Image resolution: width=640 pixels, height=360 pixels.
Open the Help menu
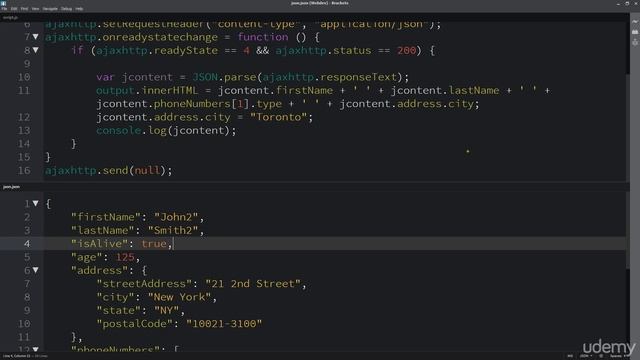79,9
